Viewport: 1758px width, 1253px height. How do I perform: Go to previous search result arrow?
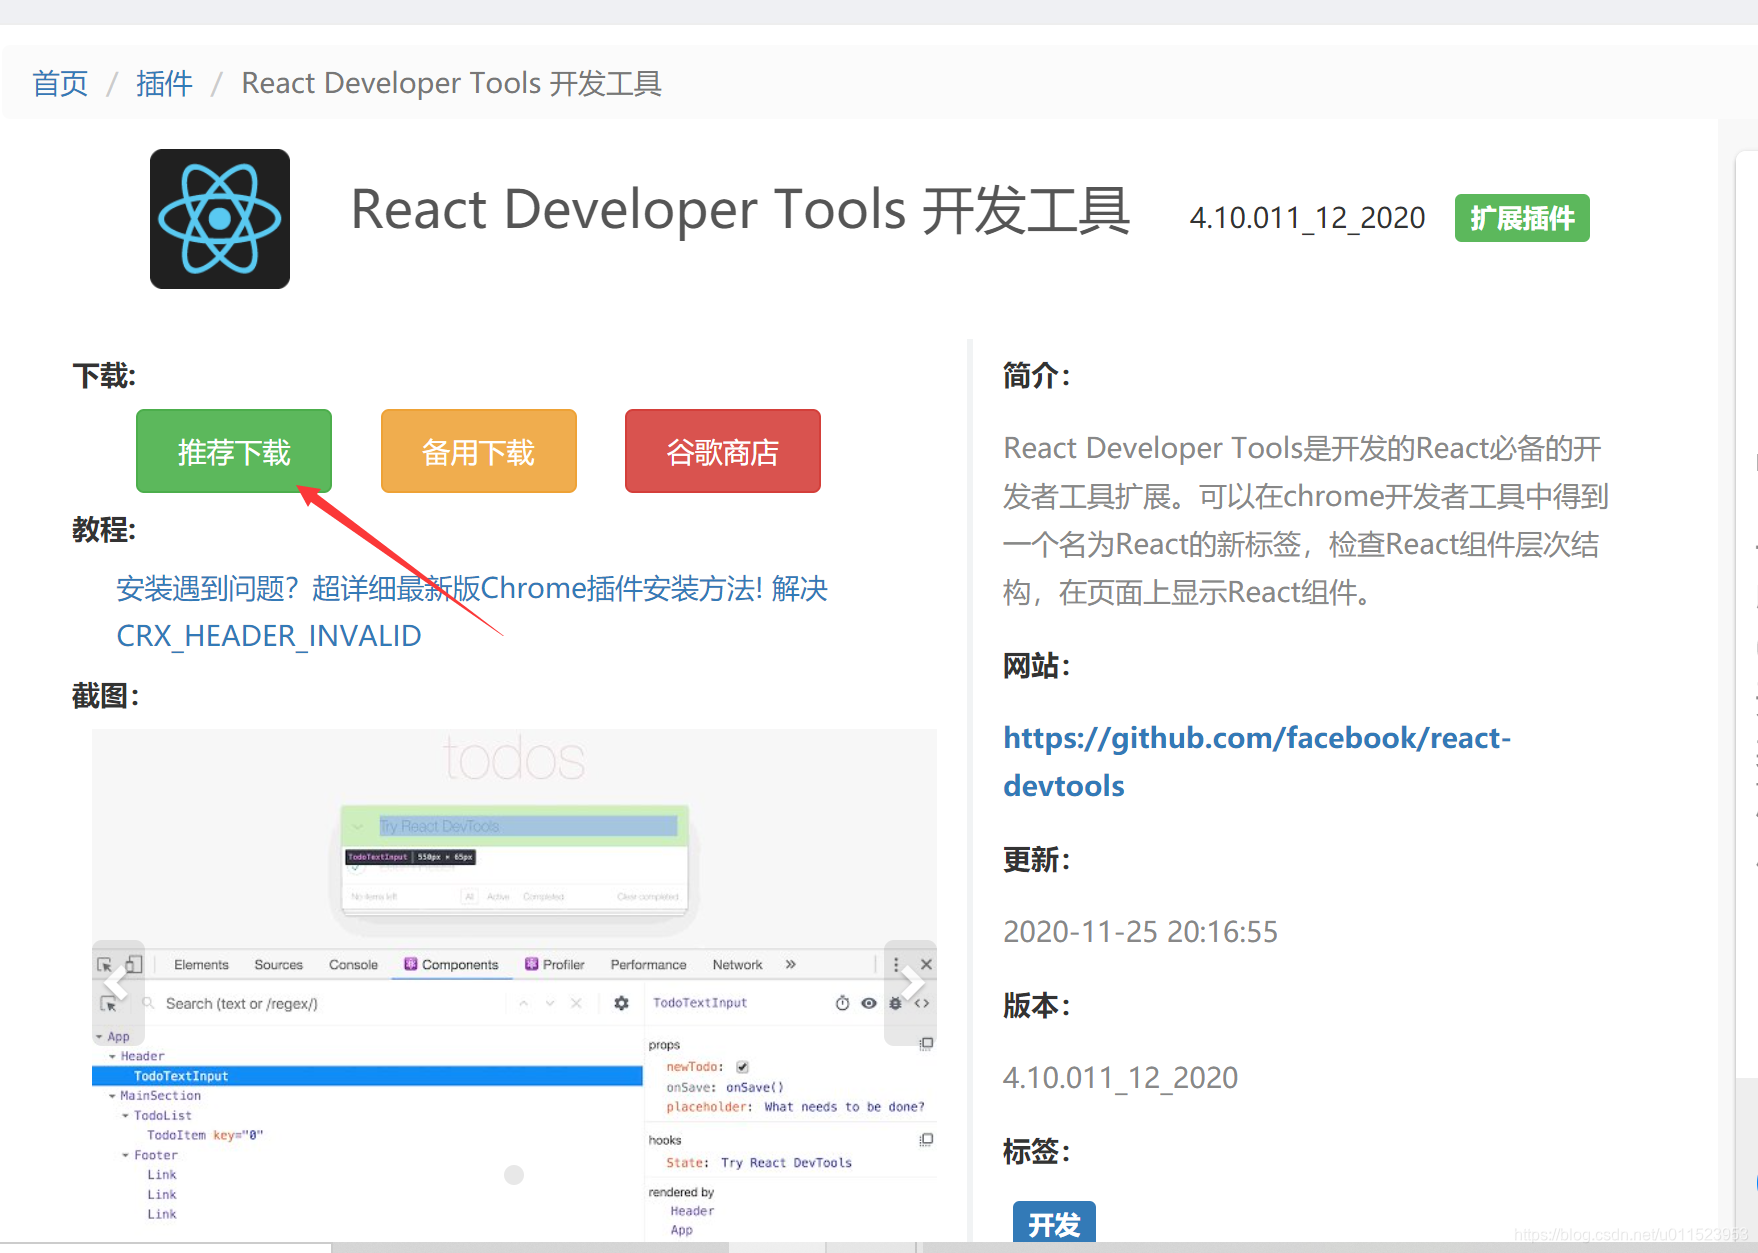point(523,1003)
